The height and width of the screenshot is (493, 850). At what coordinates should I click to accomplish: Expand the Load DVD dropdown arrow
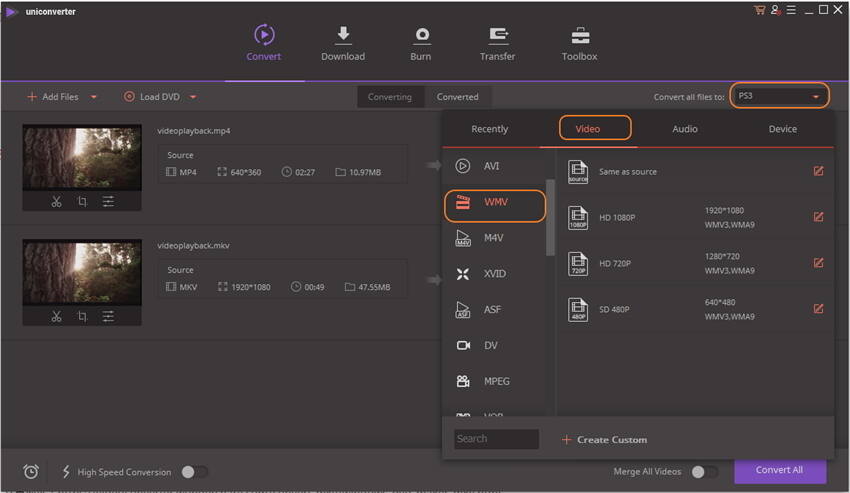(193, 97)
